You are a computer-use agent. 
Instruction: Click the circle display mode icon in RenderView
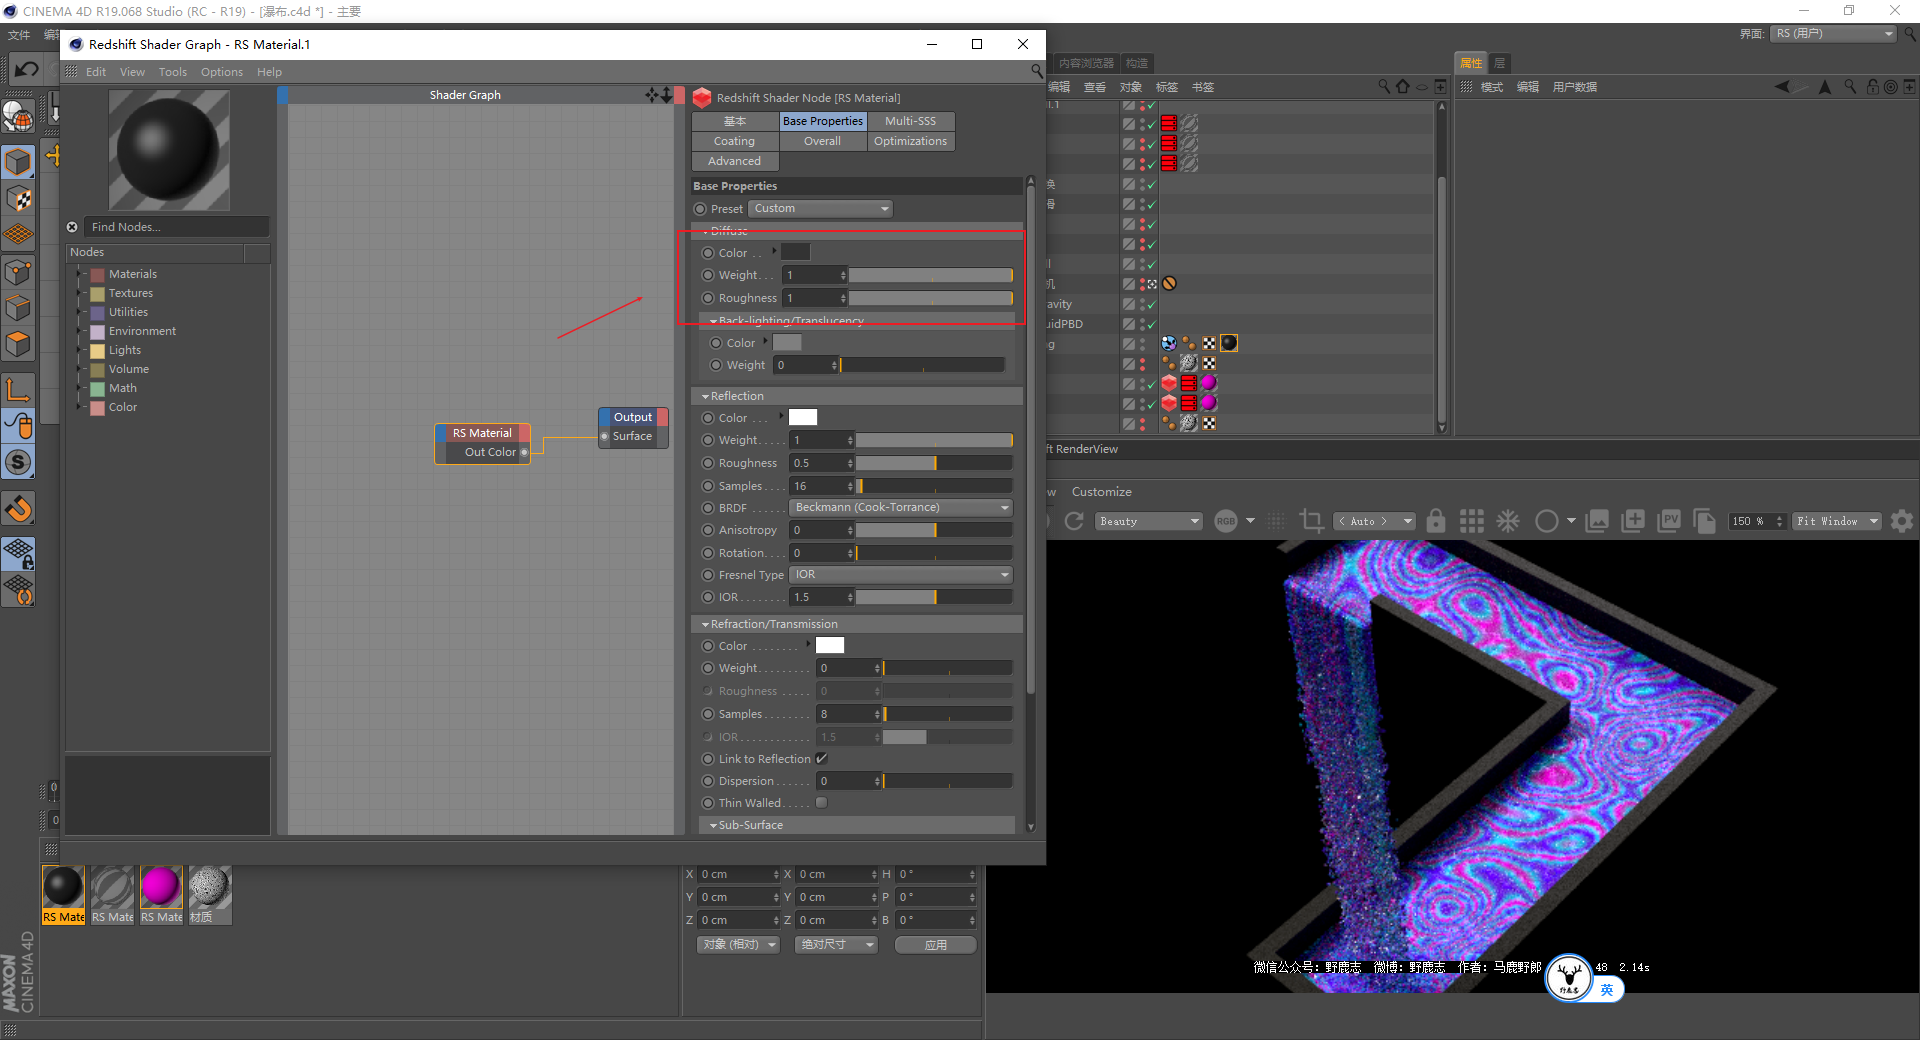tap(1546, 521)
